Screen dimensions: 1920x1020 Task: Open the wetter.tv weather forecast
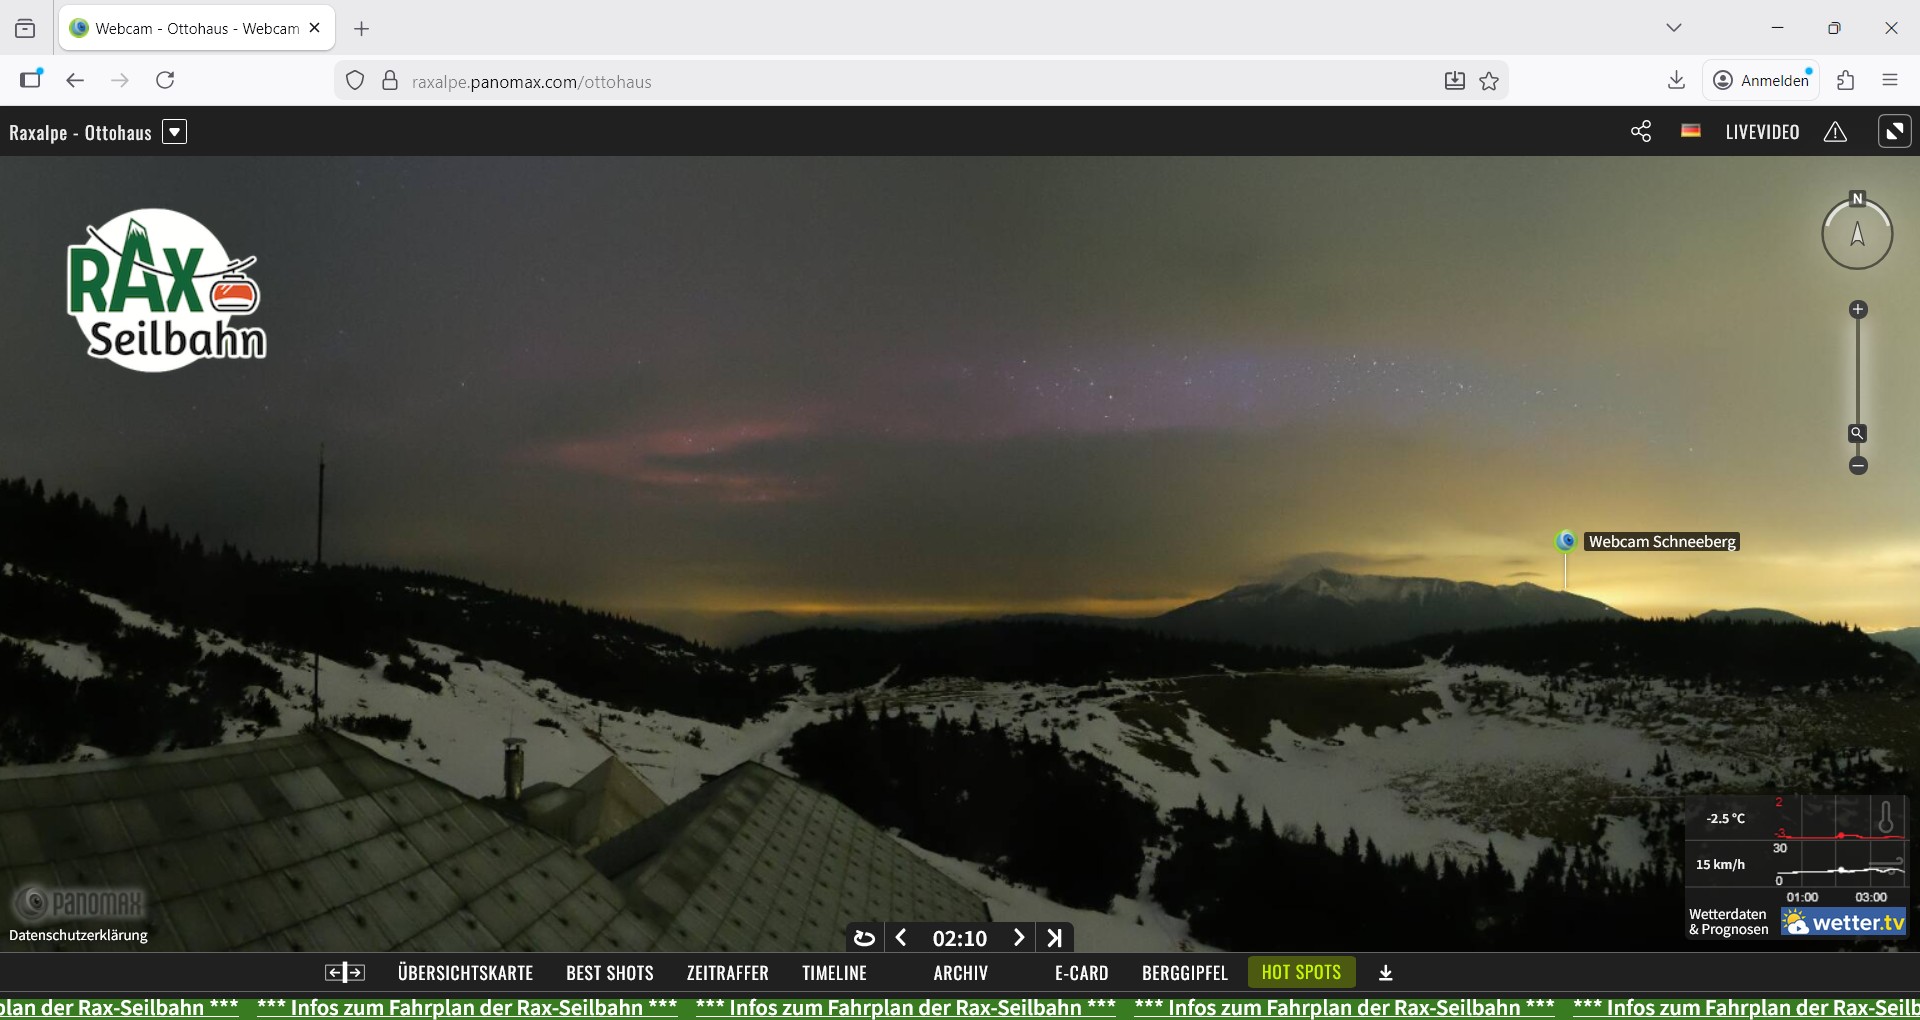click(x=1844, y=922)
